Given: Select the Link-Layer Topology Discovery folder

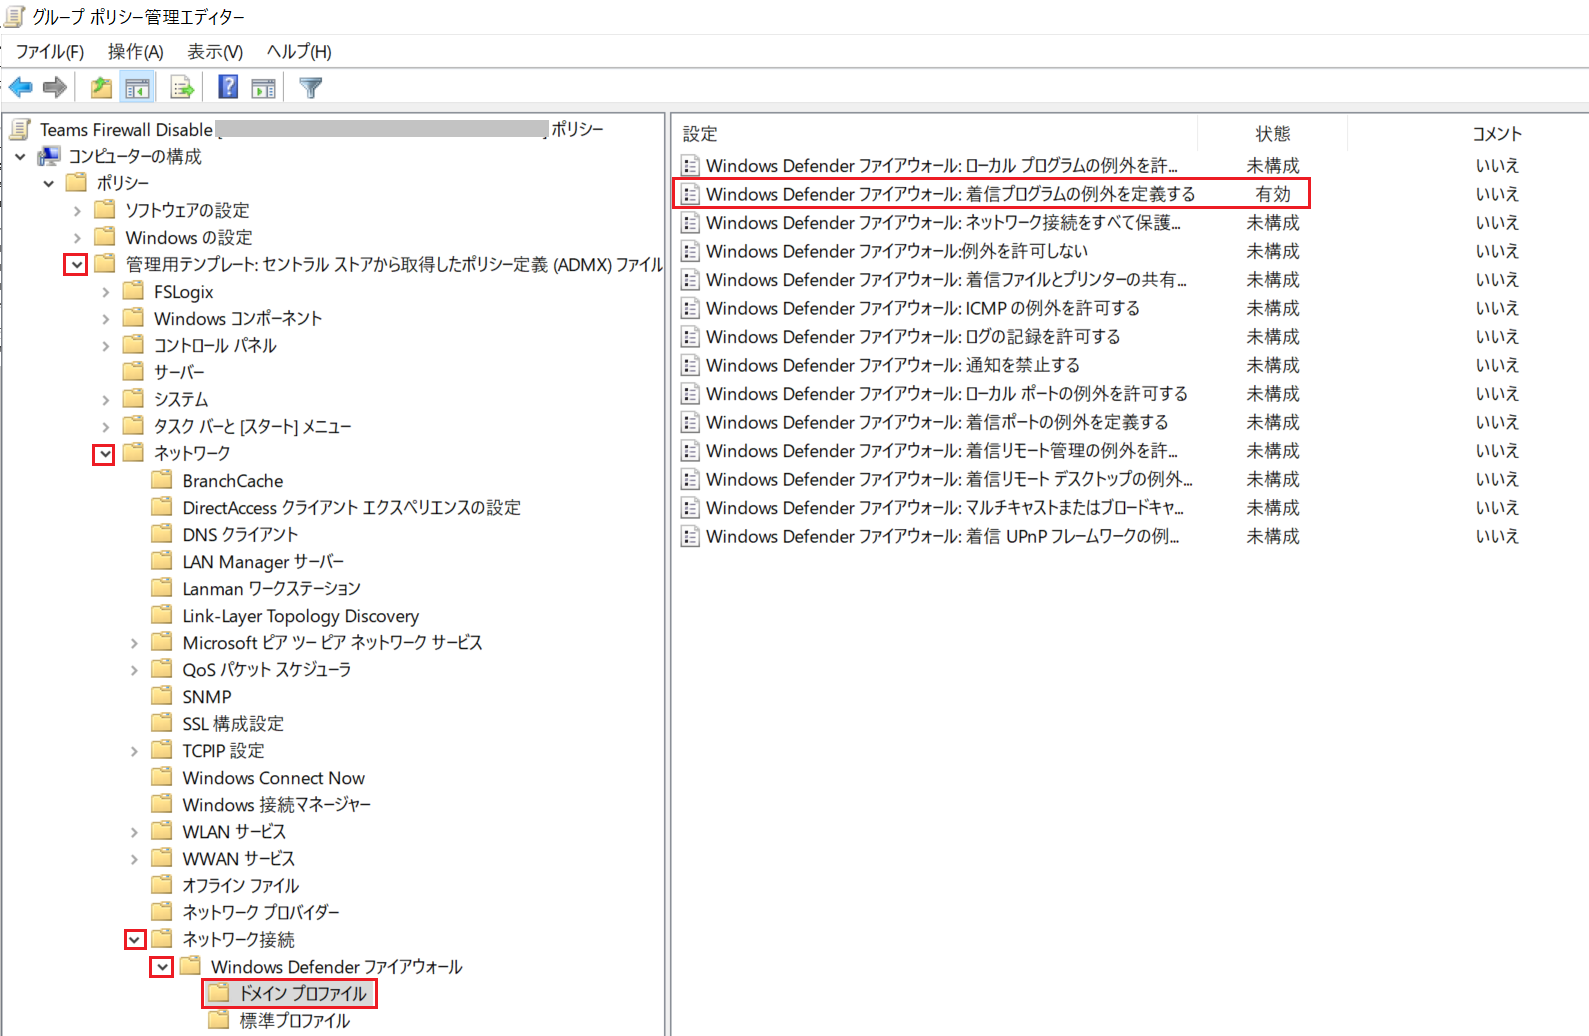Looking at the screenshot, I should 300,616.
